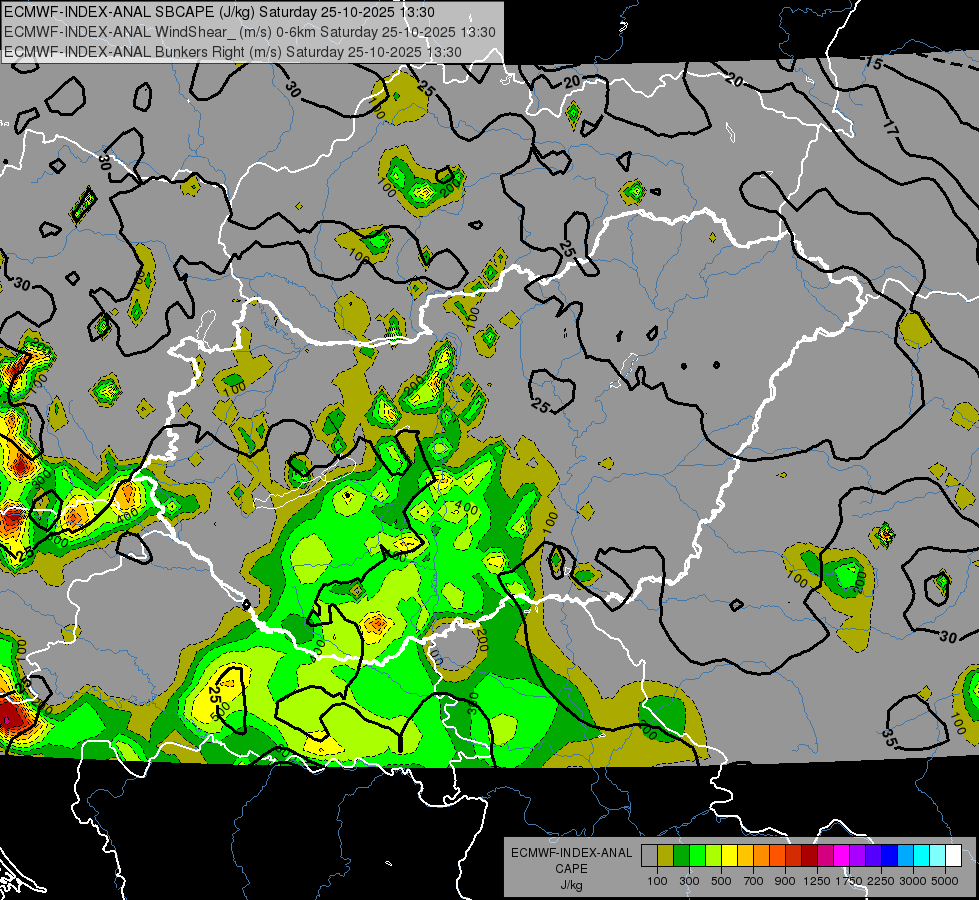Screen dimensions: 979x900
Task: Click the white swatch at the legend end
Action: tap(953, 856)
